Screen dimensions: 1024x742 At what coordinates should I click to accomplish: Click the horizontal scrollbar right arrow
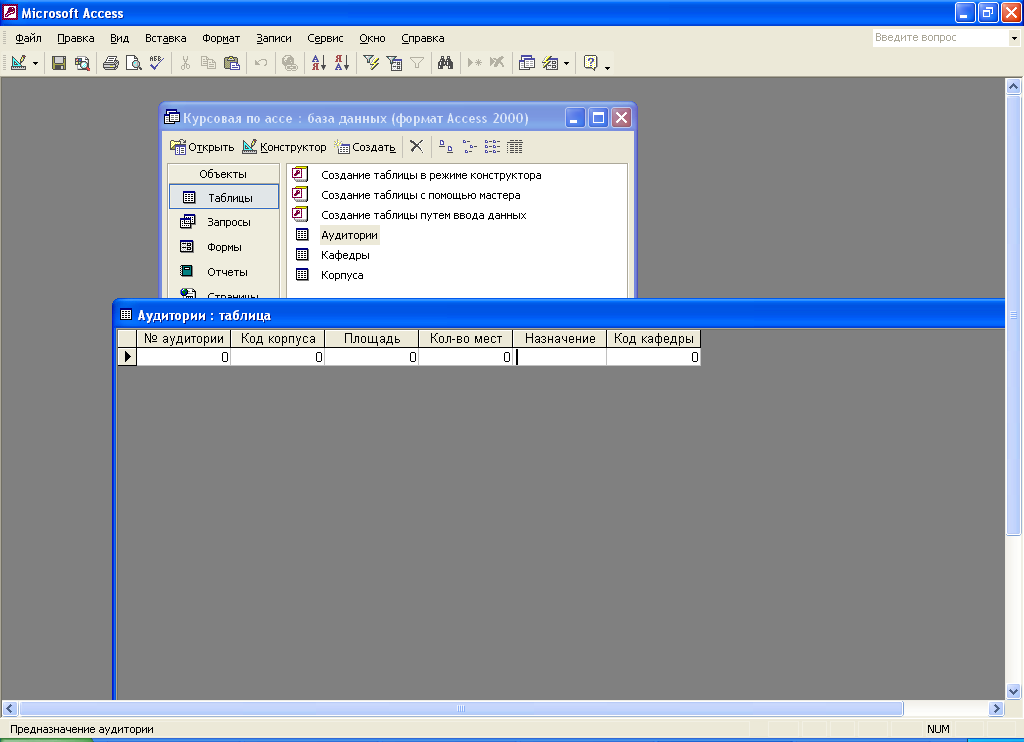pos(996,708)
